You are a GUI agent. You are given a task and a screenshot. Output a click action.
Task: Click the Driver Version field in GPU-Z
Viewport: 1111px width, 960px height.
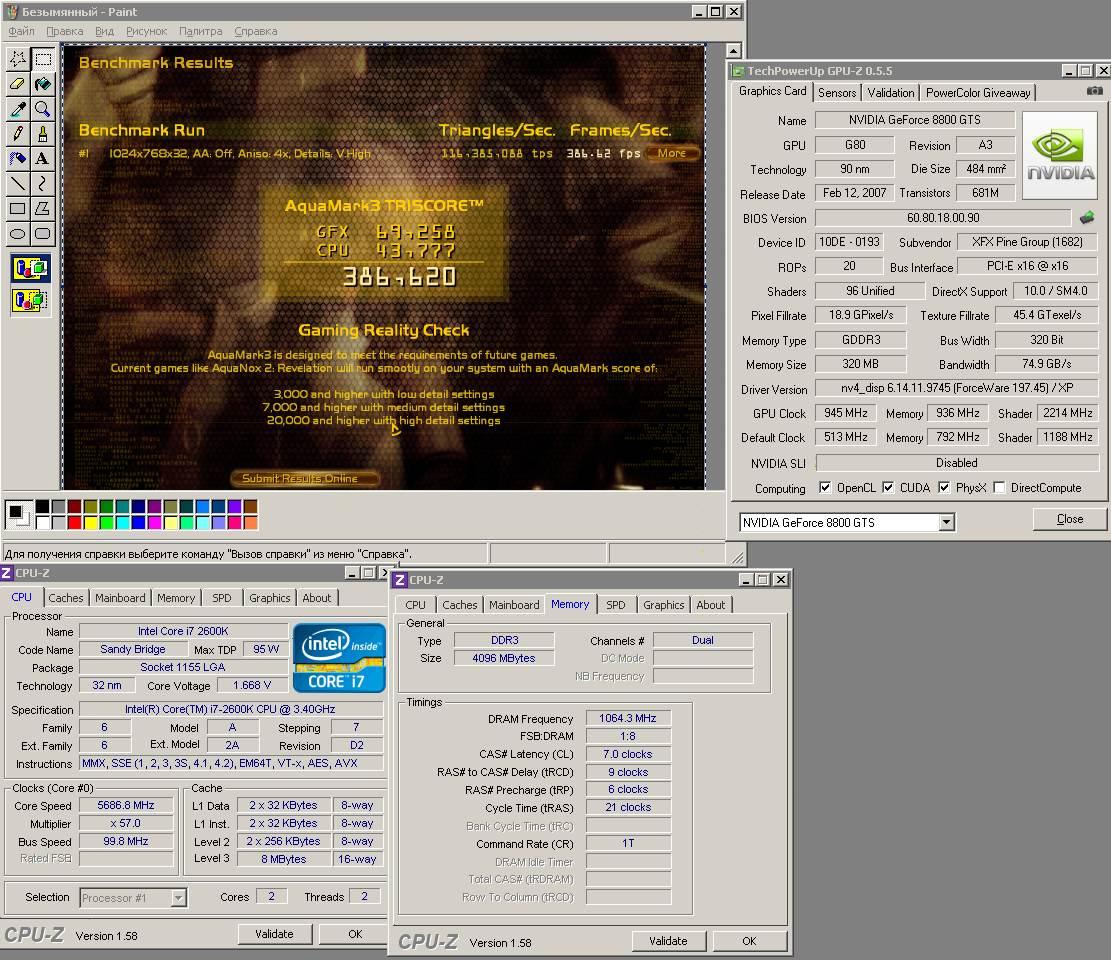point(957,388)
